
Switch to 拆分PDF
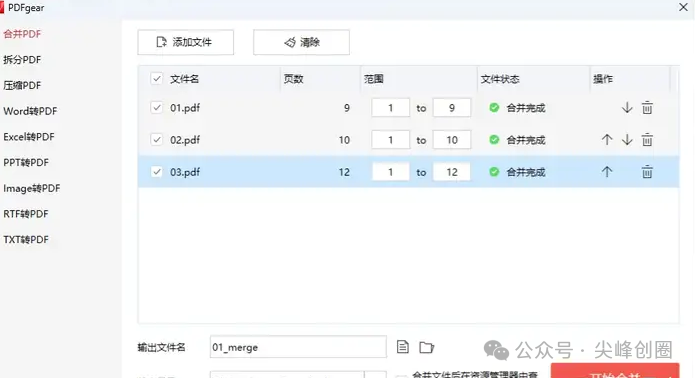[x=22, y=60]
